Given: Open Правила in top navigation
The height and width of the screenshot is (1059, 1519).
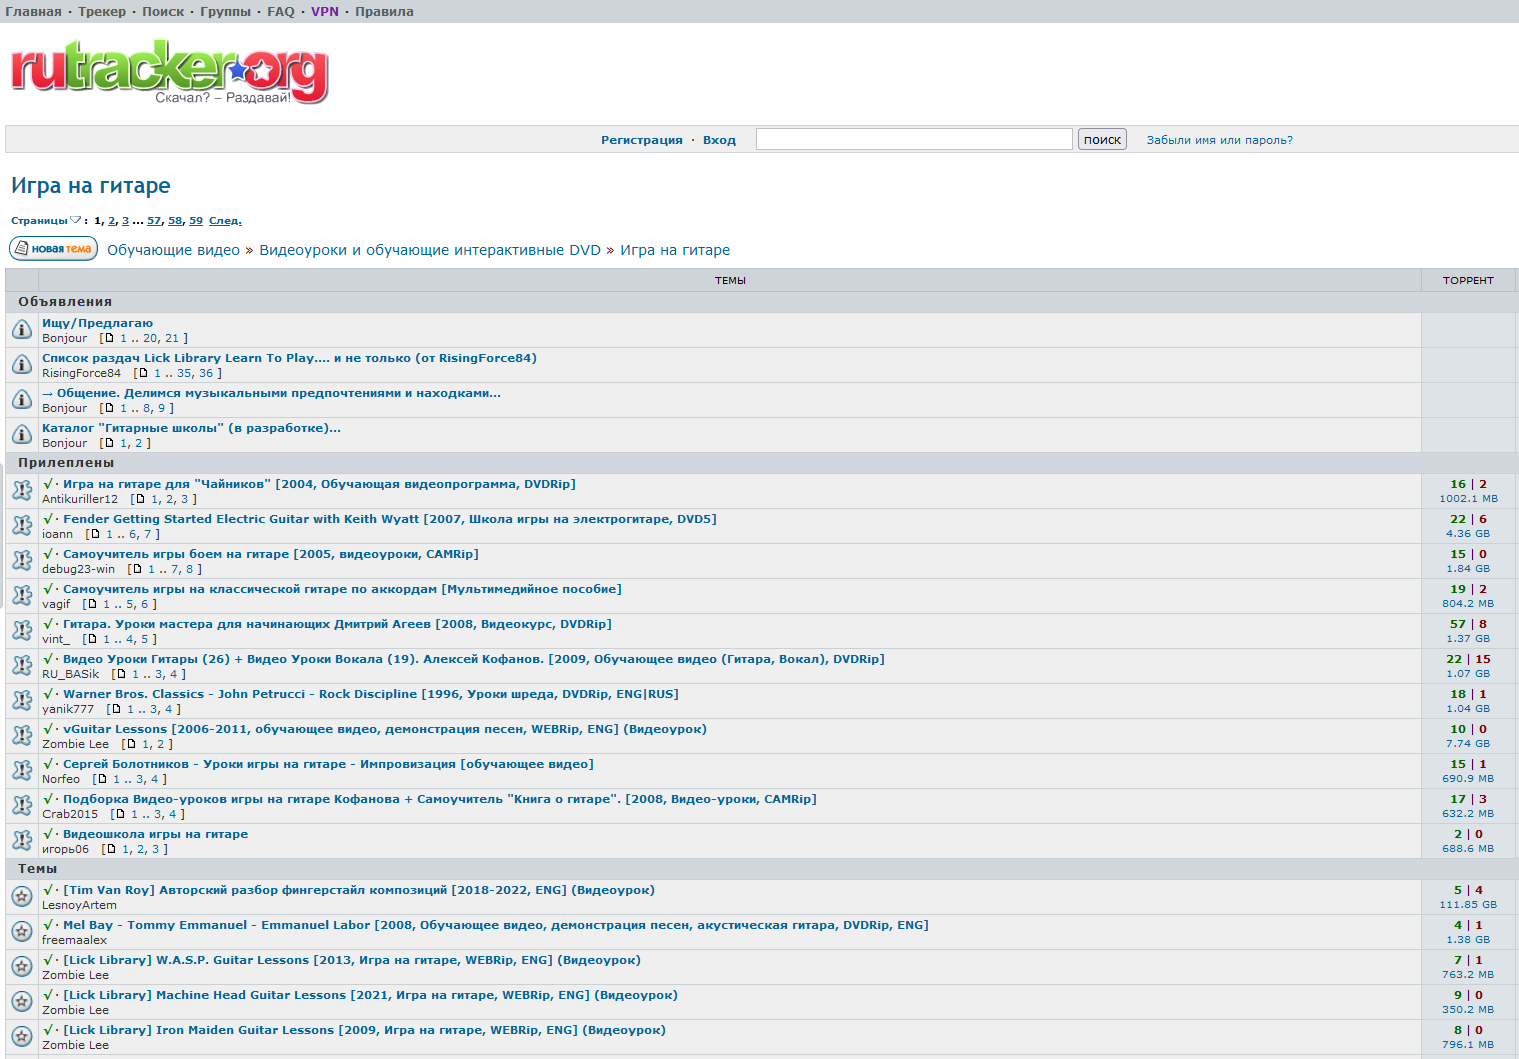Looking at the screenshot, I should [x=384, y=12].
